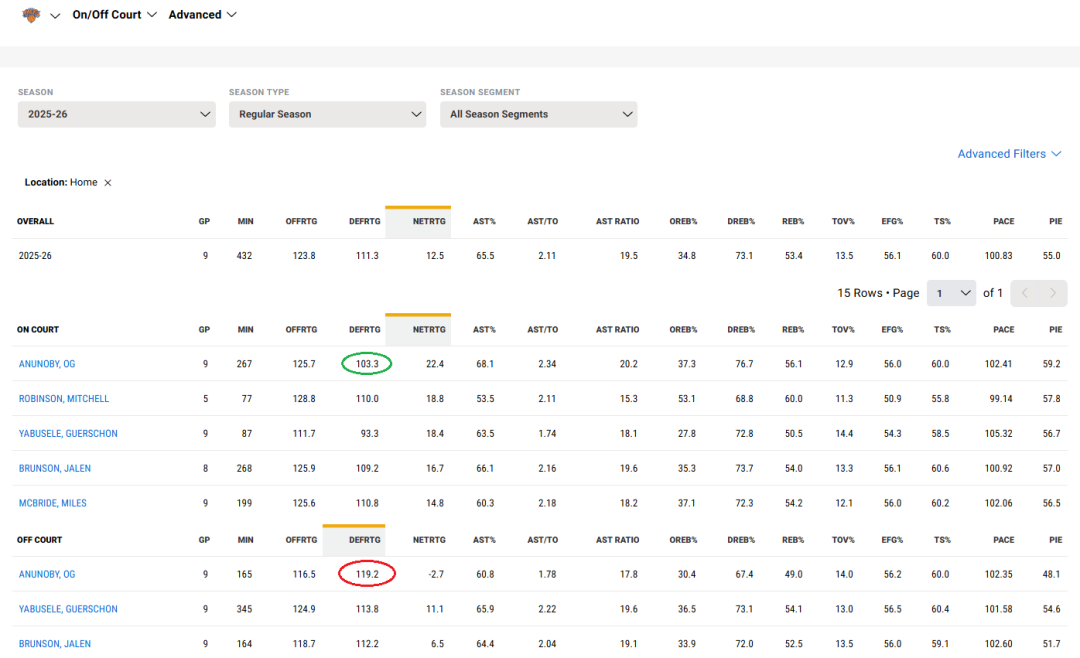The image size is (1080, 658).
Task: Expand Advanced Filters
Action: (x=1008, y=154)
